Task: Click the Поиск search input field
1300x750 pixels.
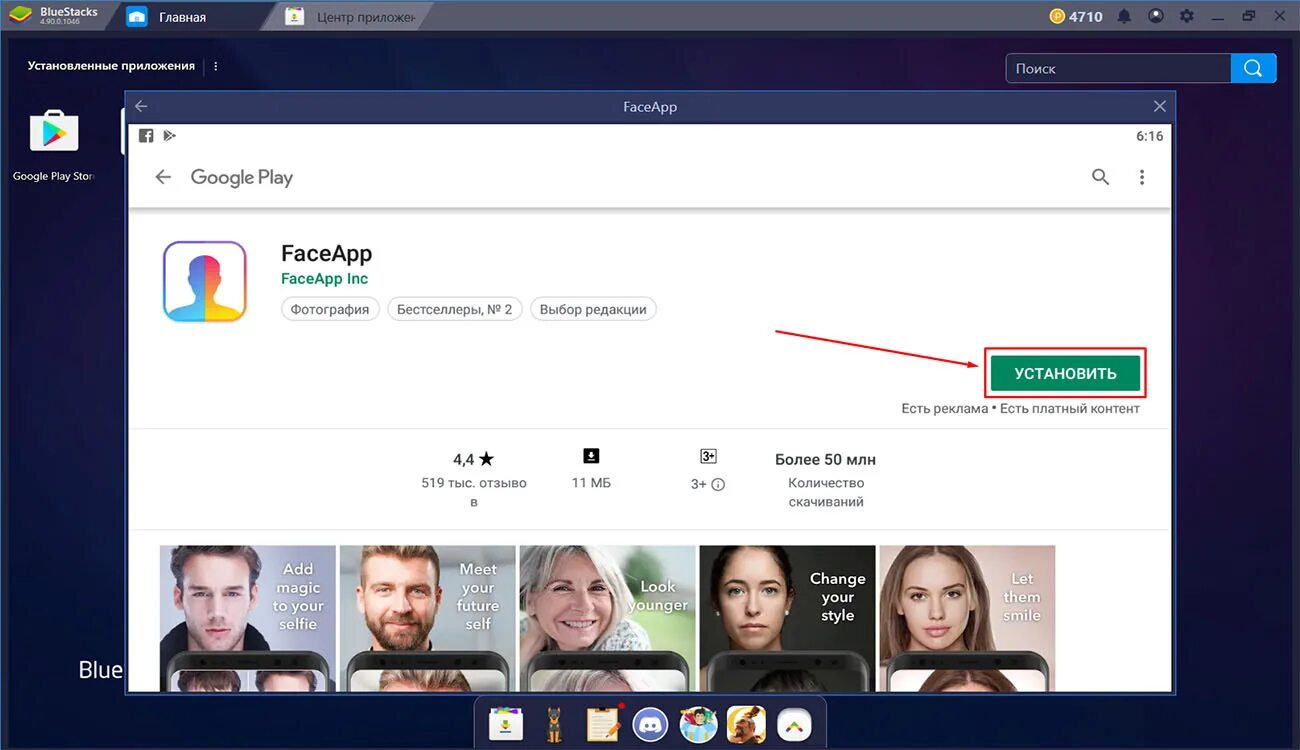Action: click(1118, 68)
